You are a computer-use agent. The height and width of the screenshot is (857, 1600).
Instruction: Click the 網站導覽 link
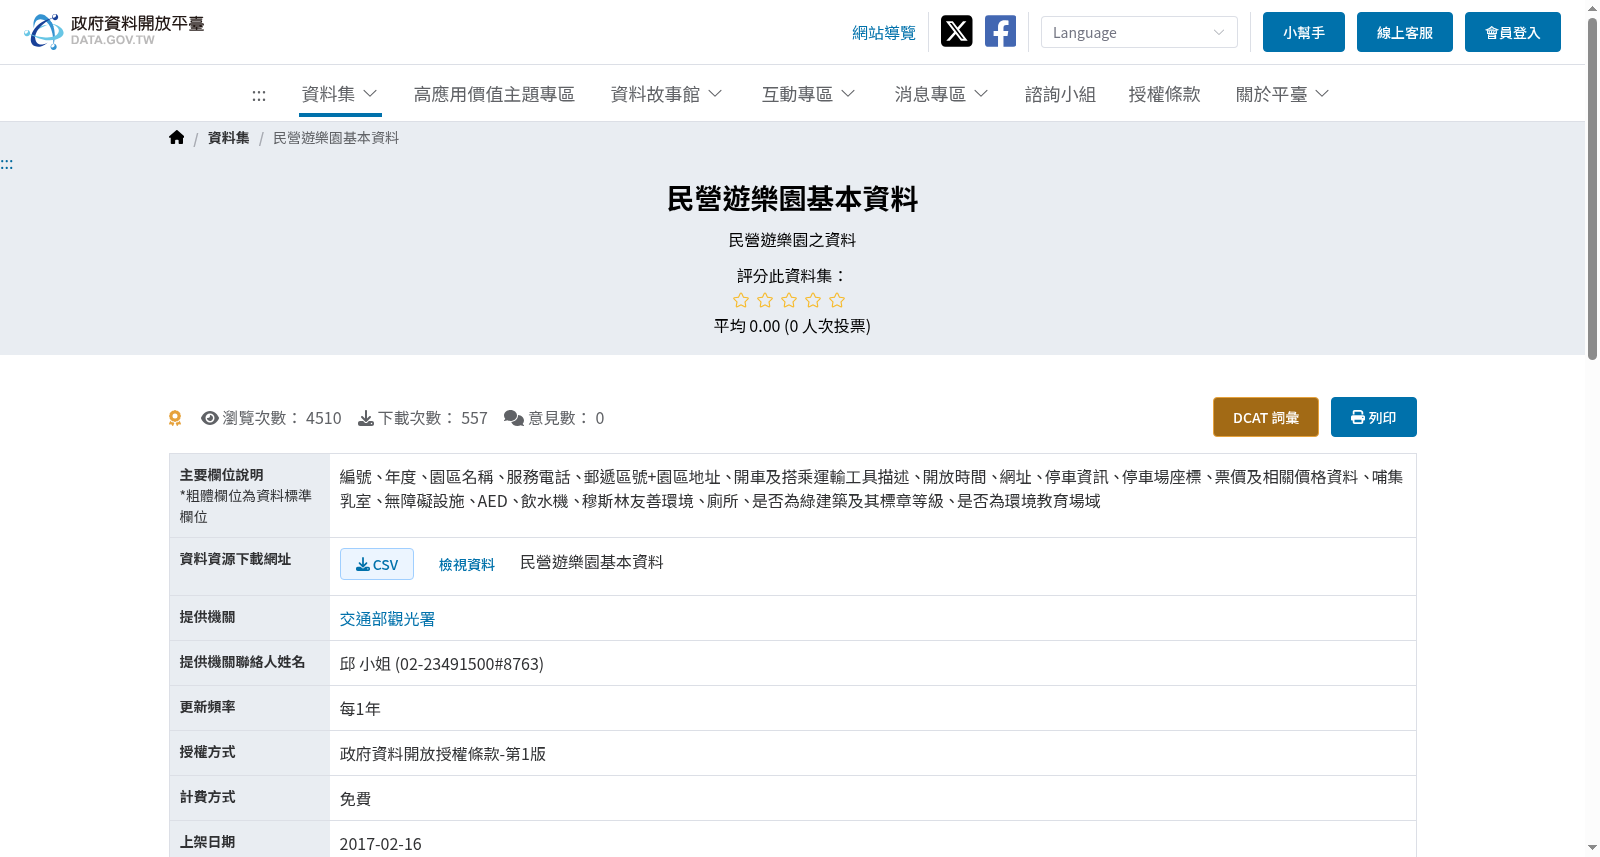pyautogui.click(x=884, y=33)
